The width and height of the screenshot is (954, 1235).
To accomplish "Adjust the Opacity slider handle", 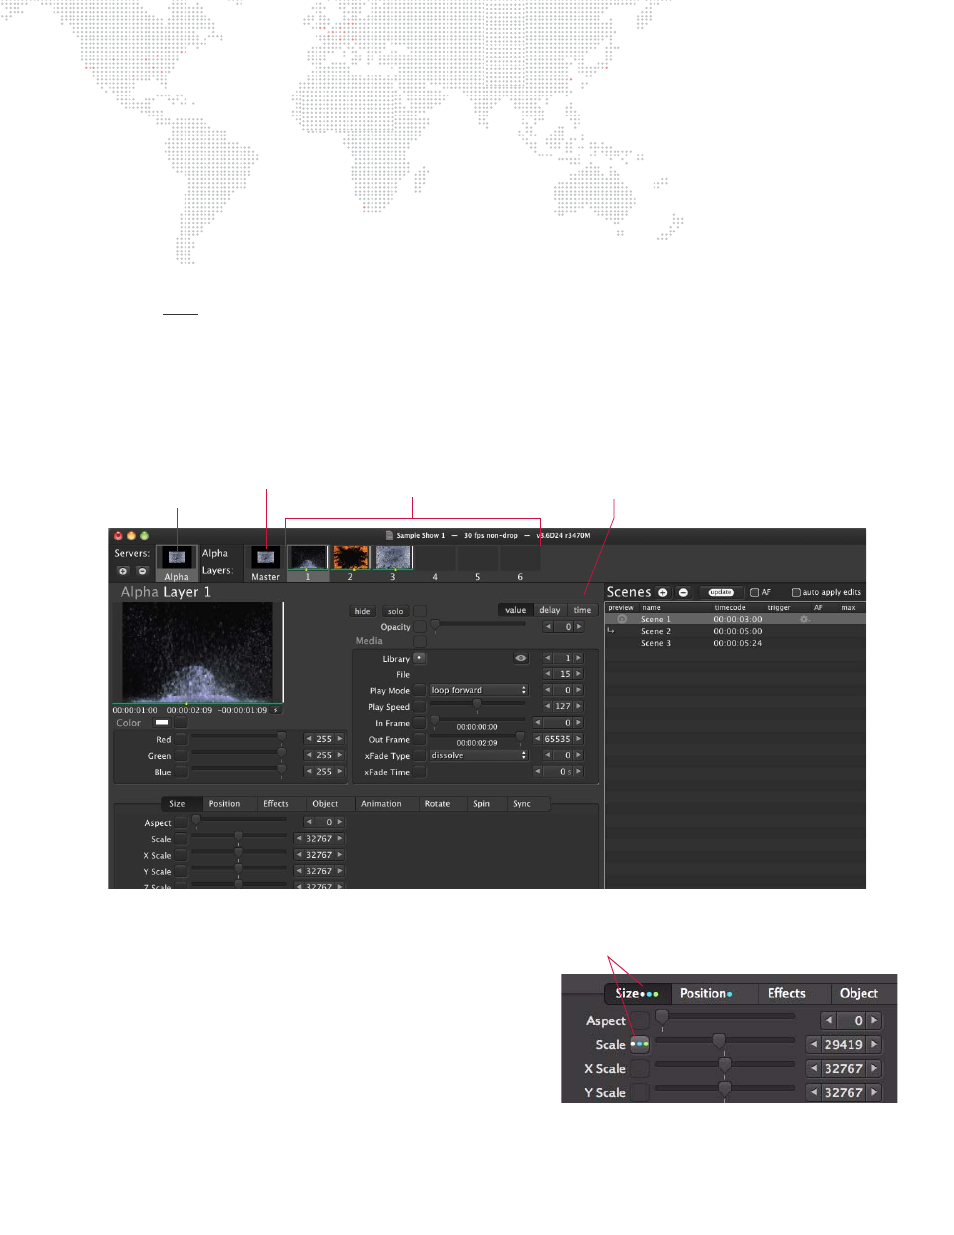I will point(435,625).
